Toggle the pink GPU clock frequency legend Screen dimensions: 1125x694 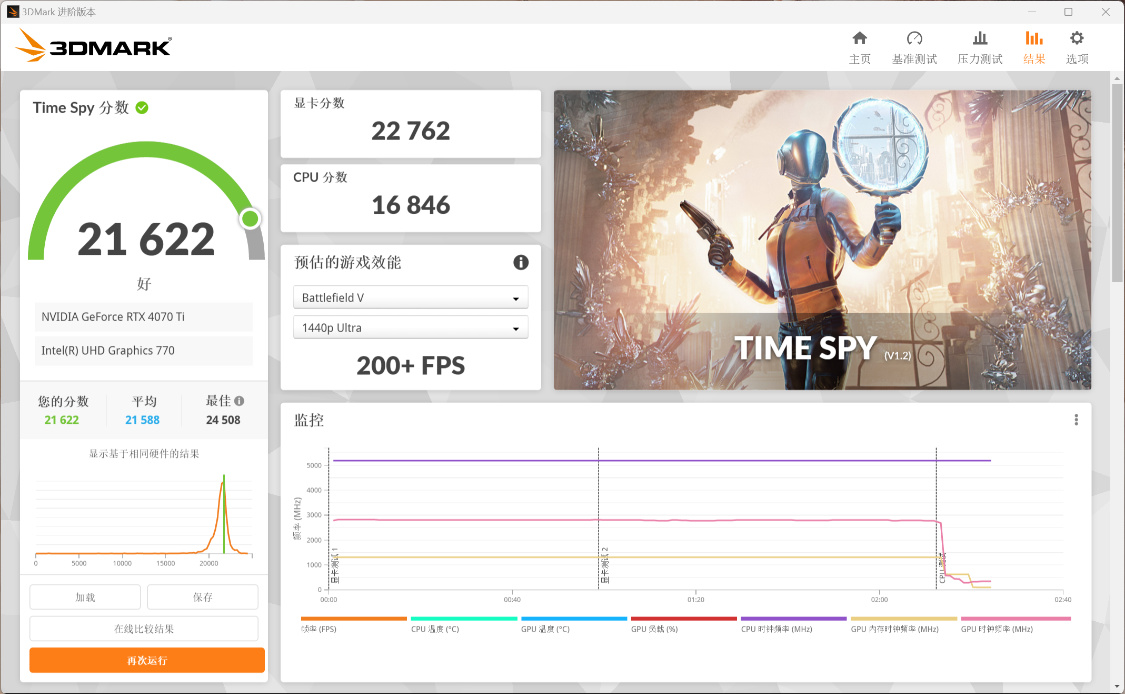coord(1016,619)
